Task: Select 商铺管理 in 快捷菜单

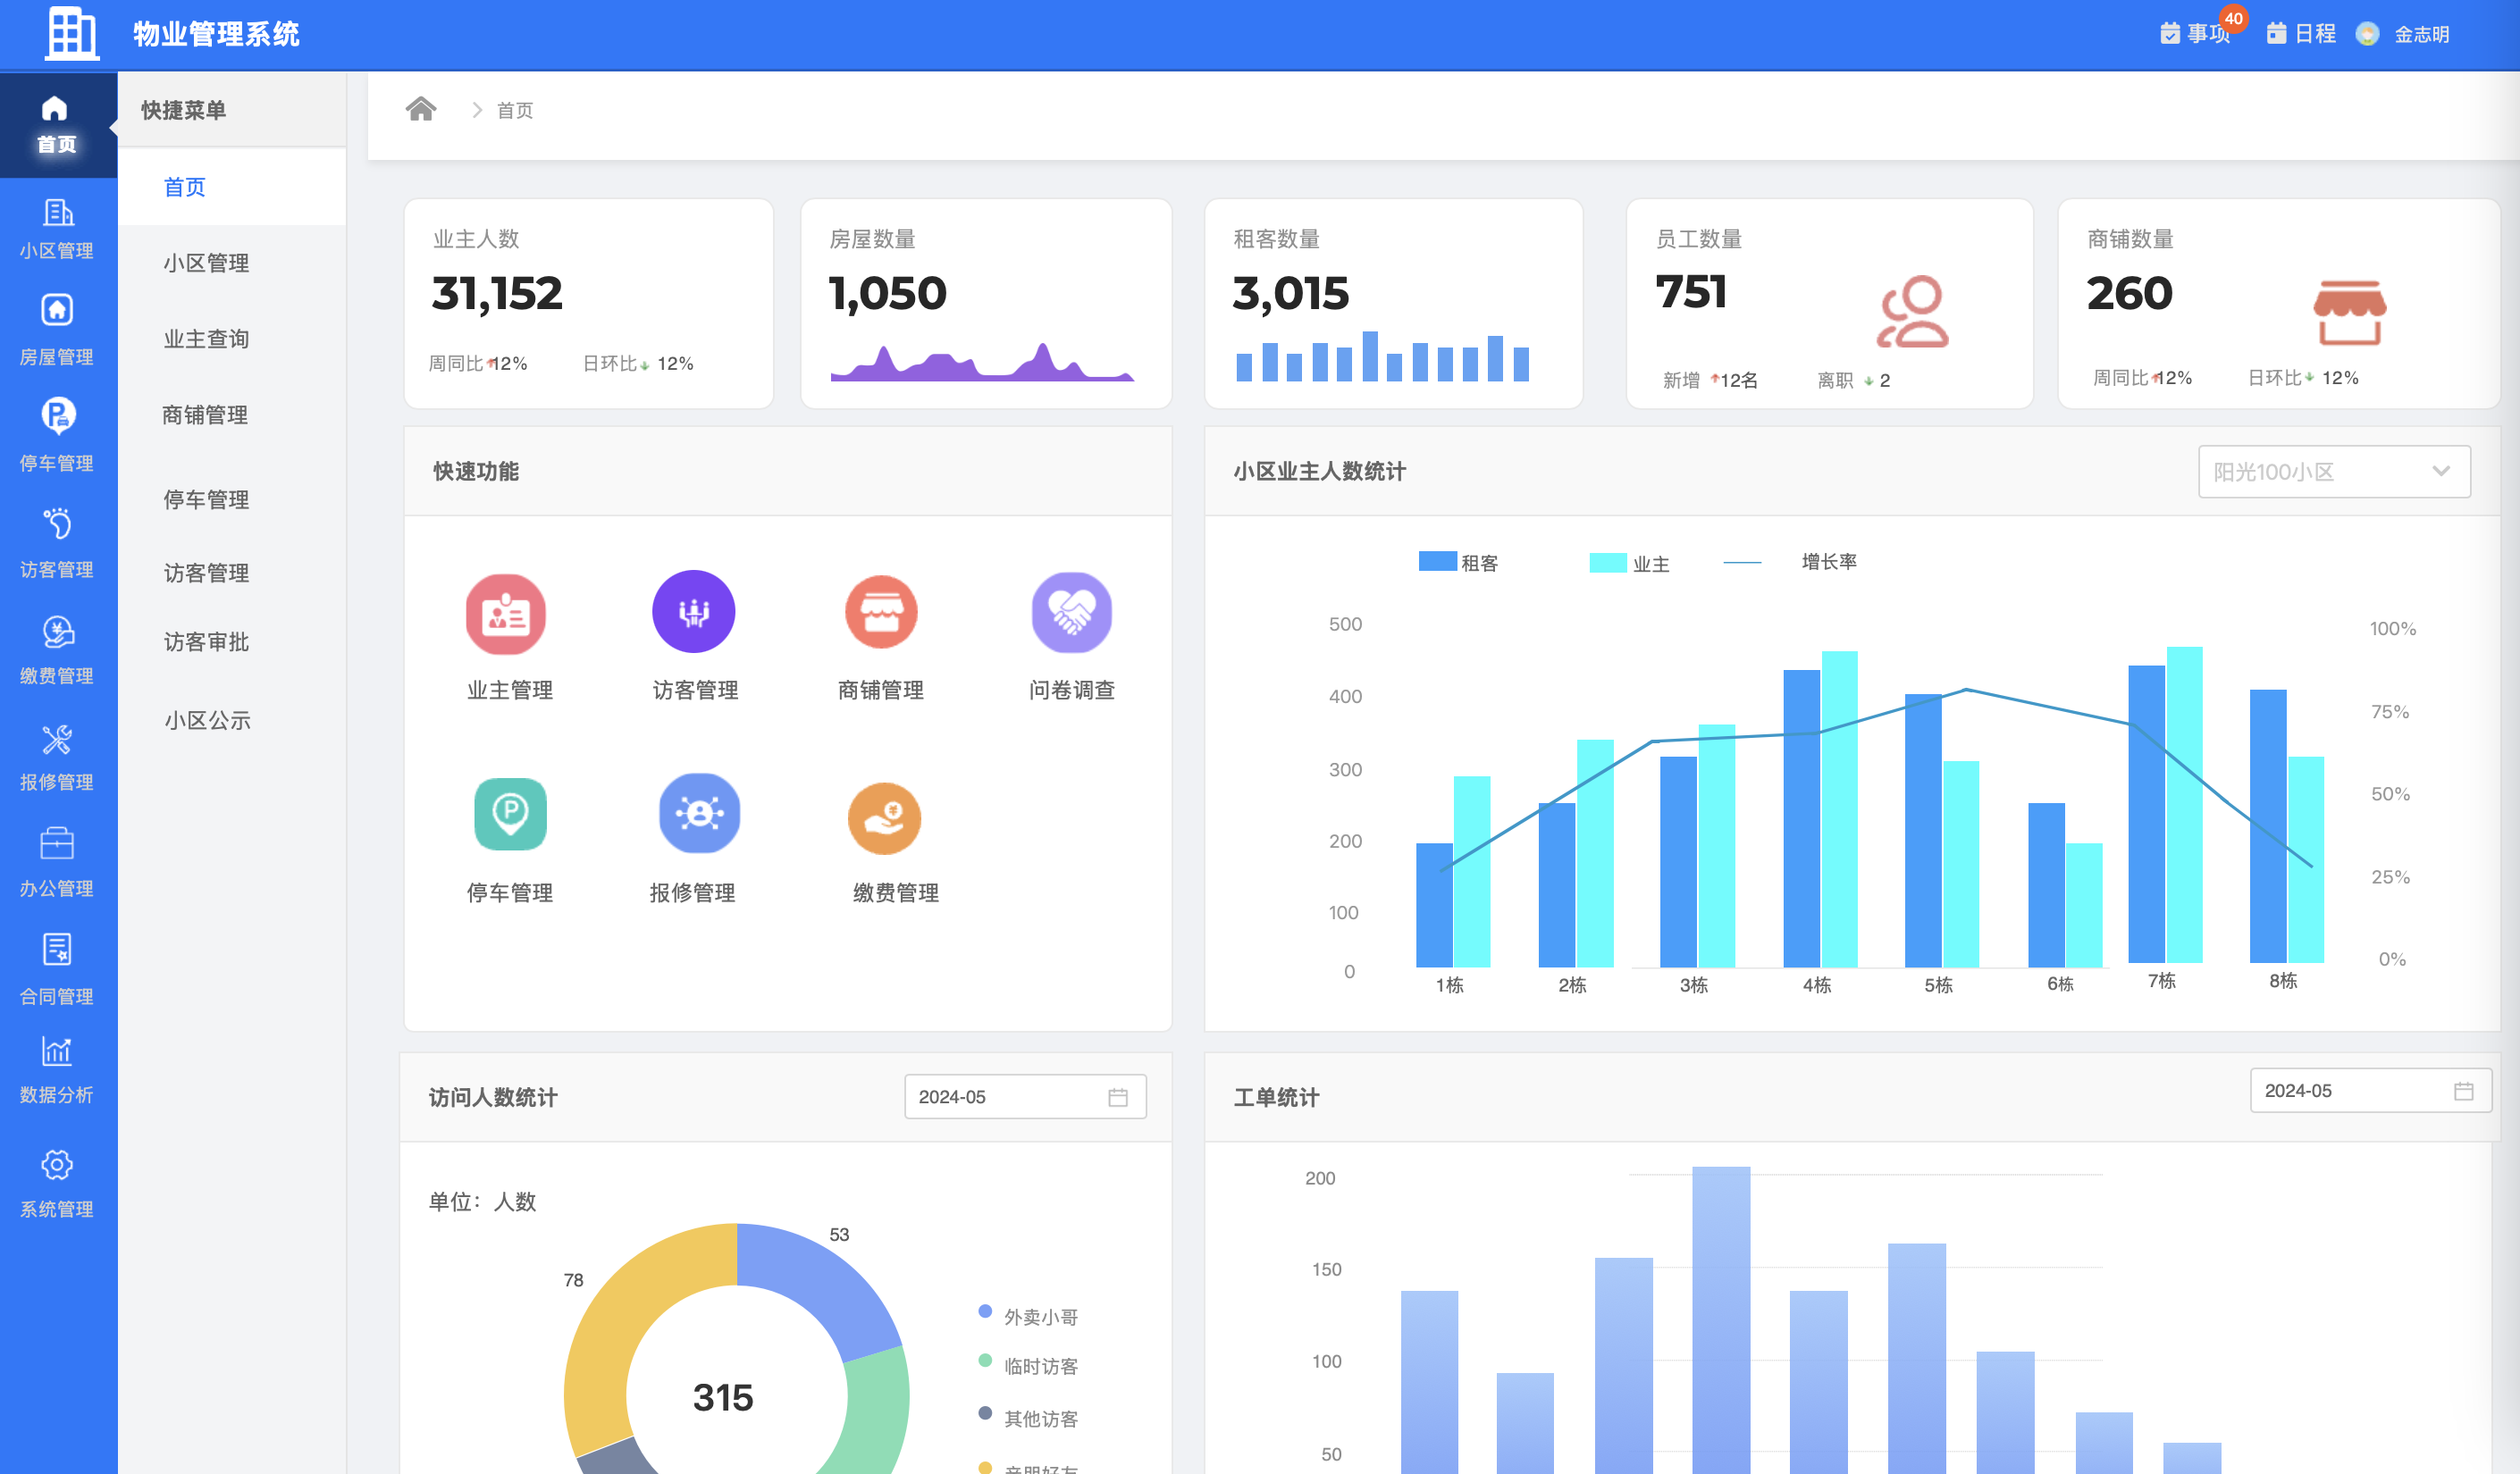Action: (x=205, y=415)
